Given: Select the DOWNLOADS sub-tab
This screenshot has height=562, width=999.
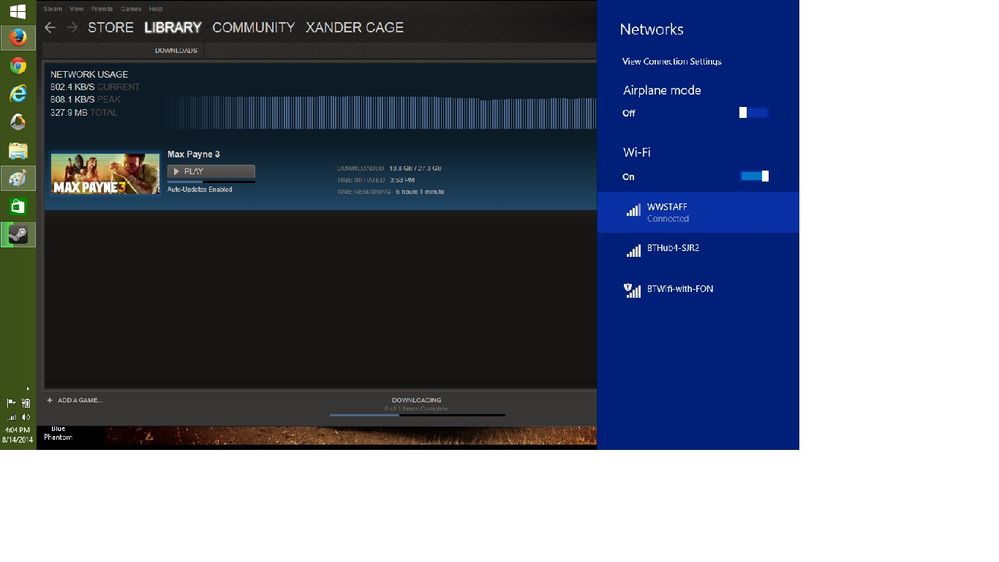Looking at the screenshot, I should [176, 50].
